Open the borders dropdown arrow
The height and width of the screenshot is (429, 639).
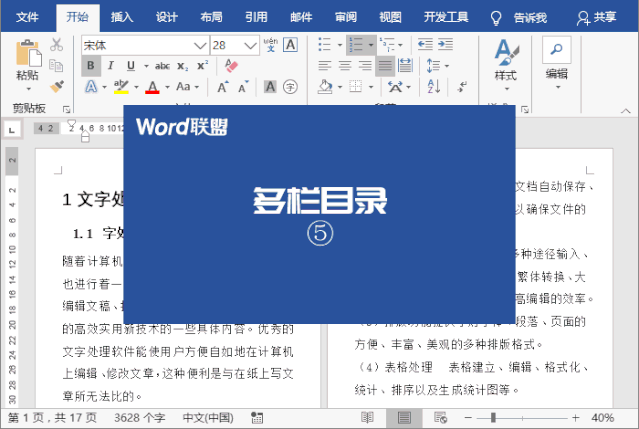tap(371, 87)
